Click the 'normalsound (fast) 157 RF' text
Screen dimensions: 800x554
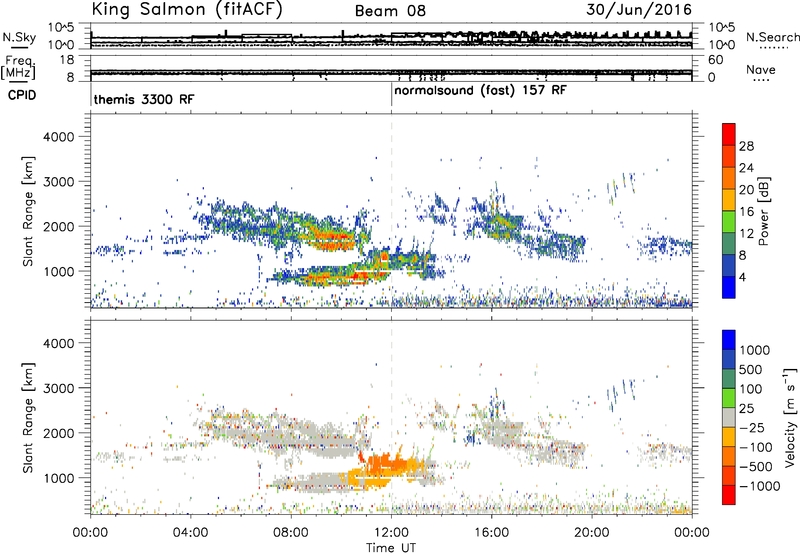pyautogui.click(x=480, y=91)
